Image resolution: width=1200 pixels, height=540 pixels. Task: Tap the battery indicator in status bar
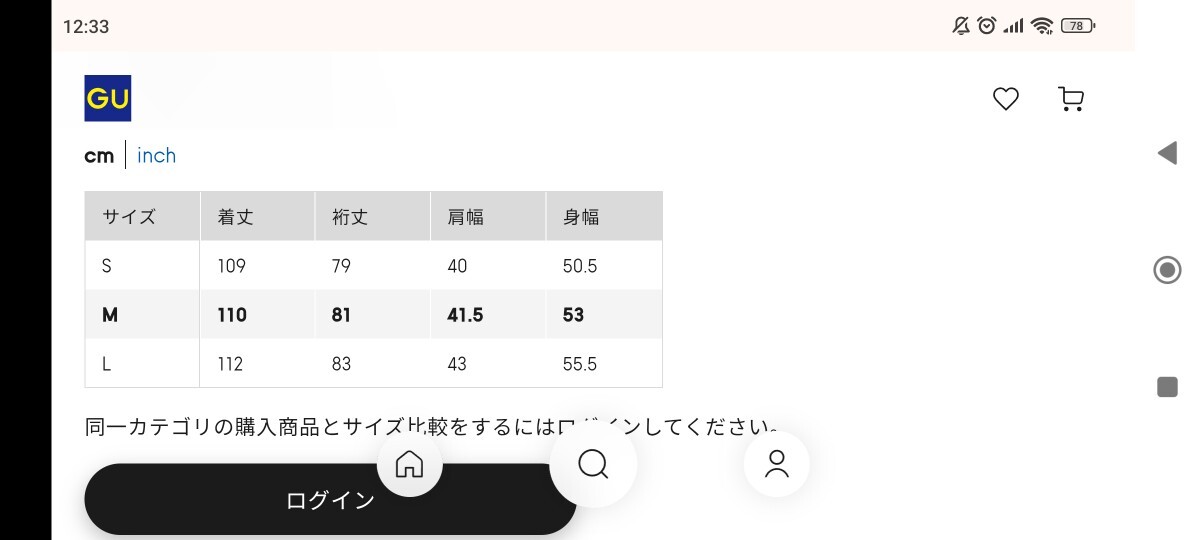[1078, 26]
